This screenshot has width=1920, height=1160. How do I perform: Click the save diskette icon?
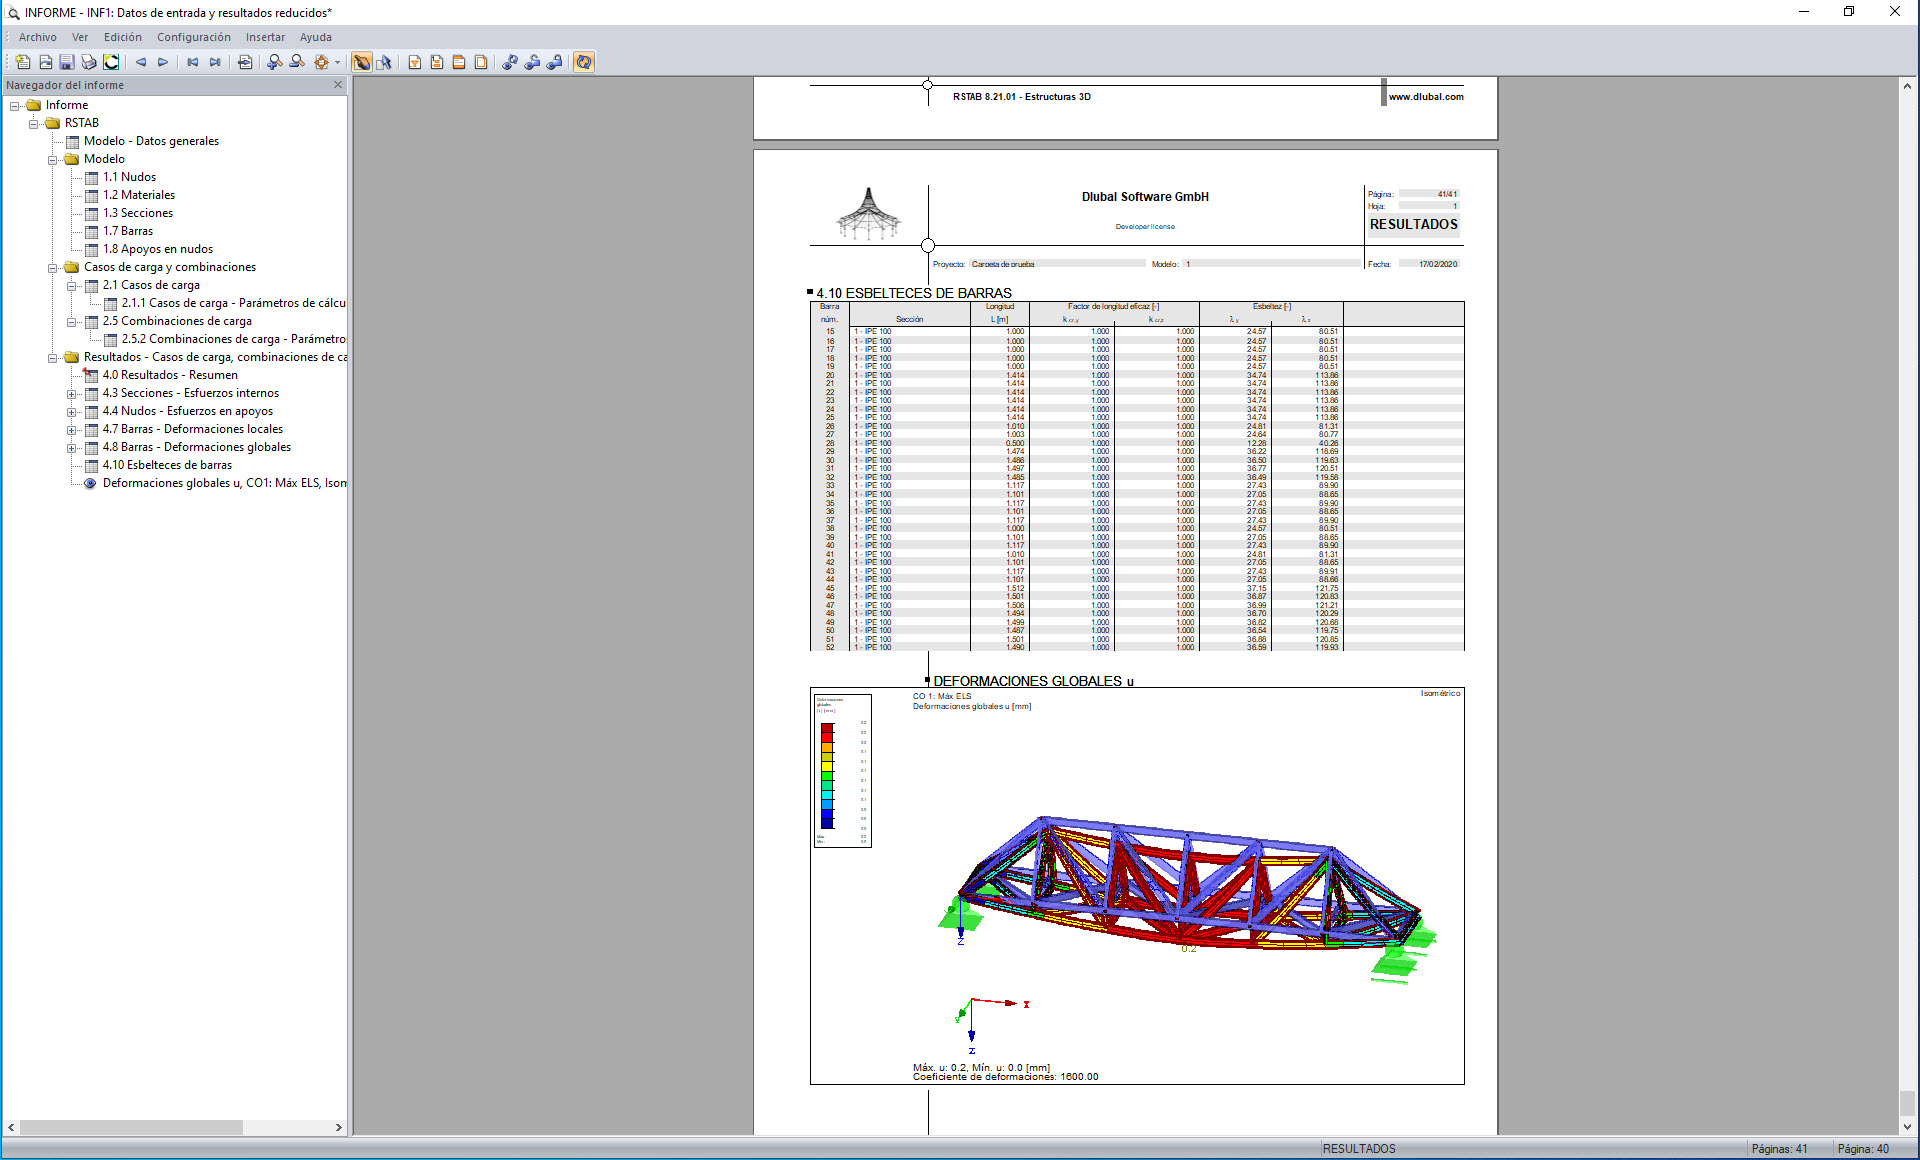click(x=67, y=62)
